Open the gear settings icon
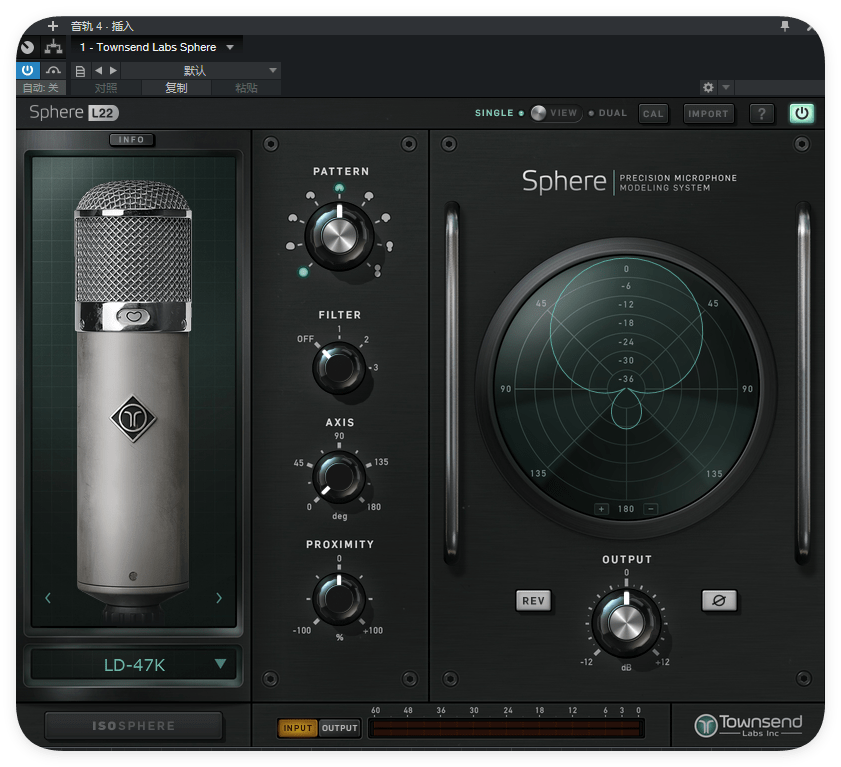Viewport: 841px width, 767px height. [x=709, y=87]
